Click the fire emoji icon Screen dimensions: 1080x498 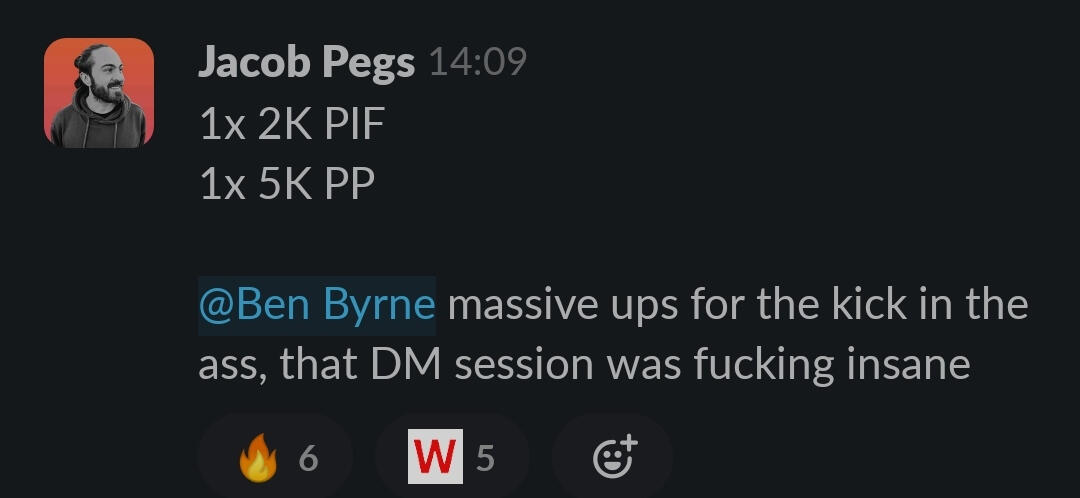[258, 457]
